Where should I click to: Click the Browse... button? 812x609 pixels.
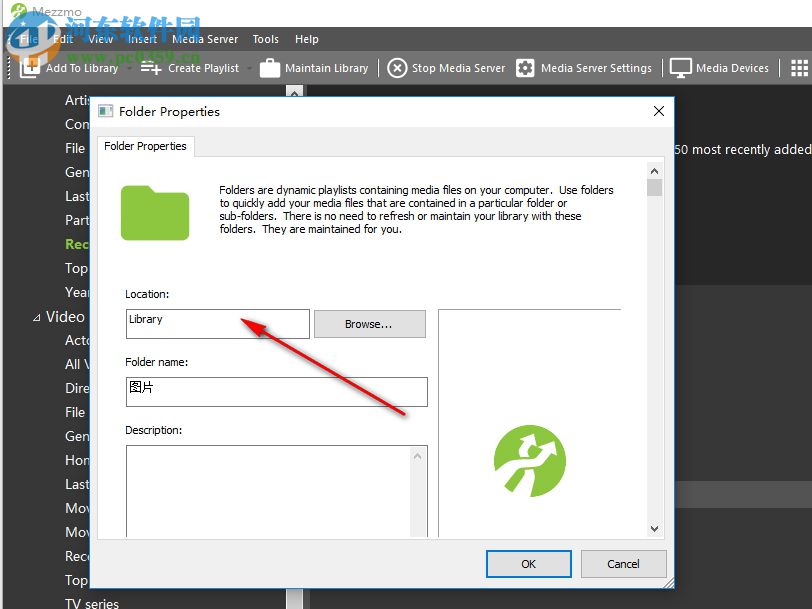[370, 324]
